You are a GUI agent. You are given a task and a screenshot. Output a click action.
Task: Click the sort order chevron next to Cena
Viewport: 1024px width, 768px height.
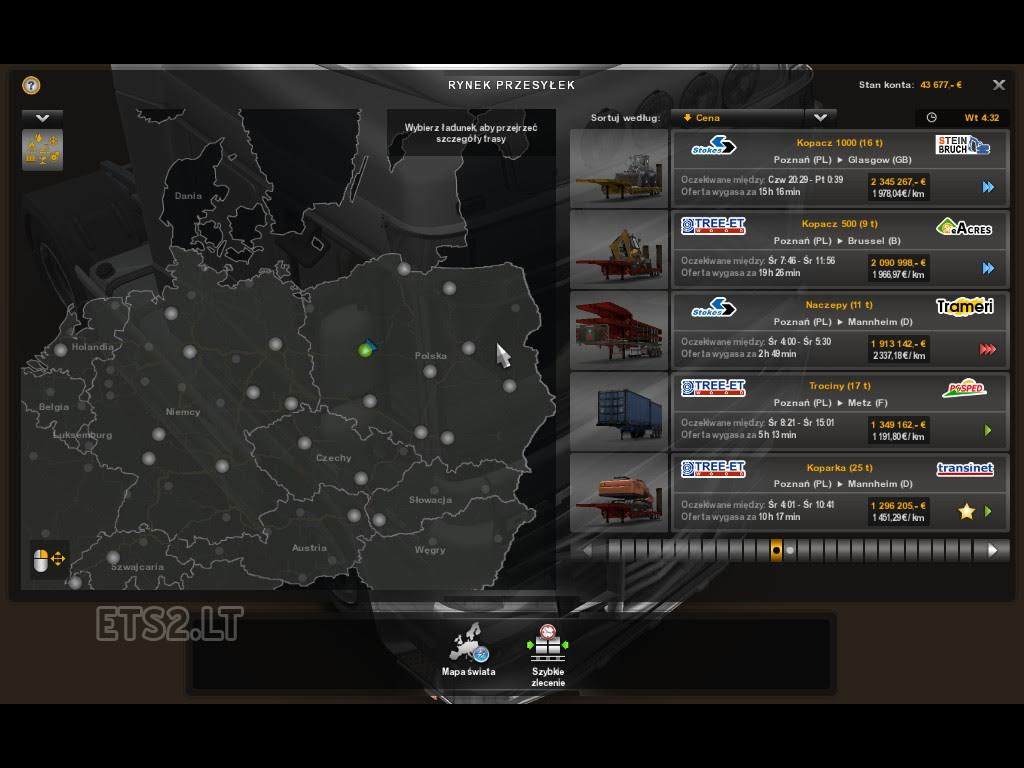[820, 118]
